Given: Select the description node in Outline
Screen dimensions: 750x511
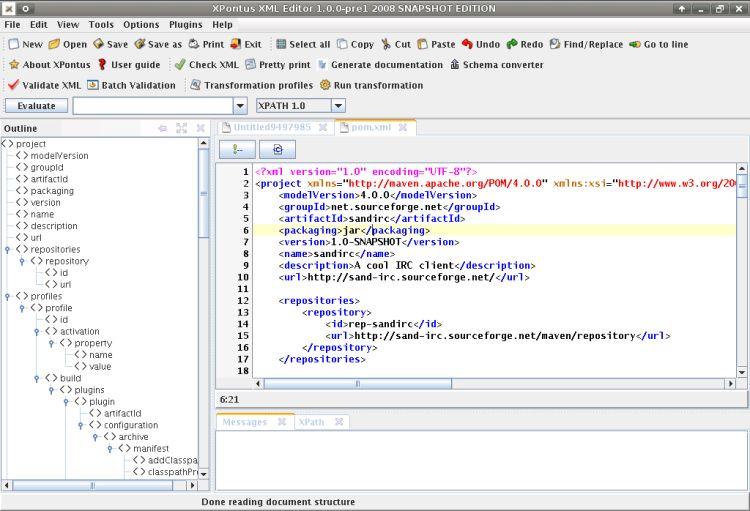Looking at the screenshot, I should [46, 226].
